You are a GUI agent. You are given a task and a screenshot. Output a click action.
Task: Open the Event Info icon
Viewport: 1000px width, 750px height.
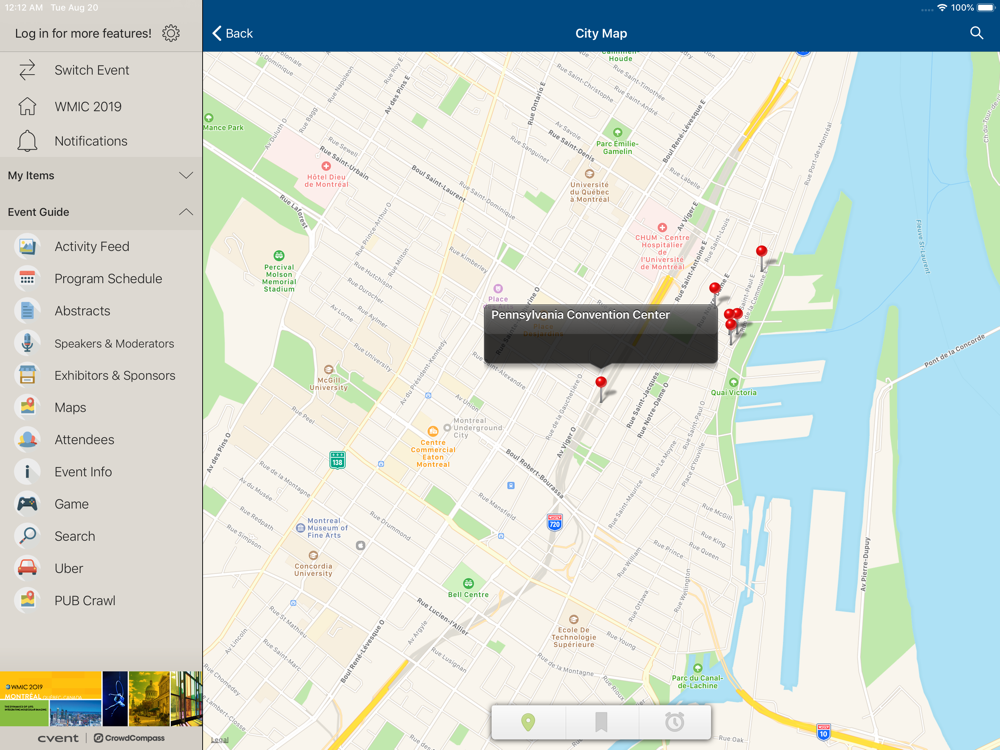pos(27,472)
